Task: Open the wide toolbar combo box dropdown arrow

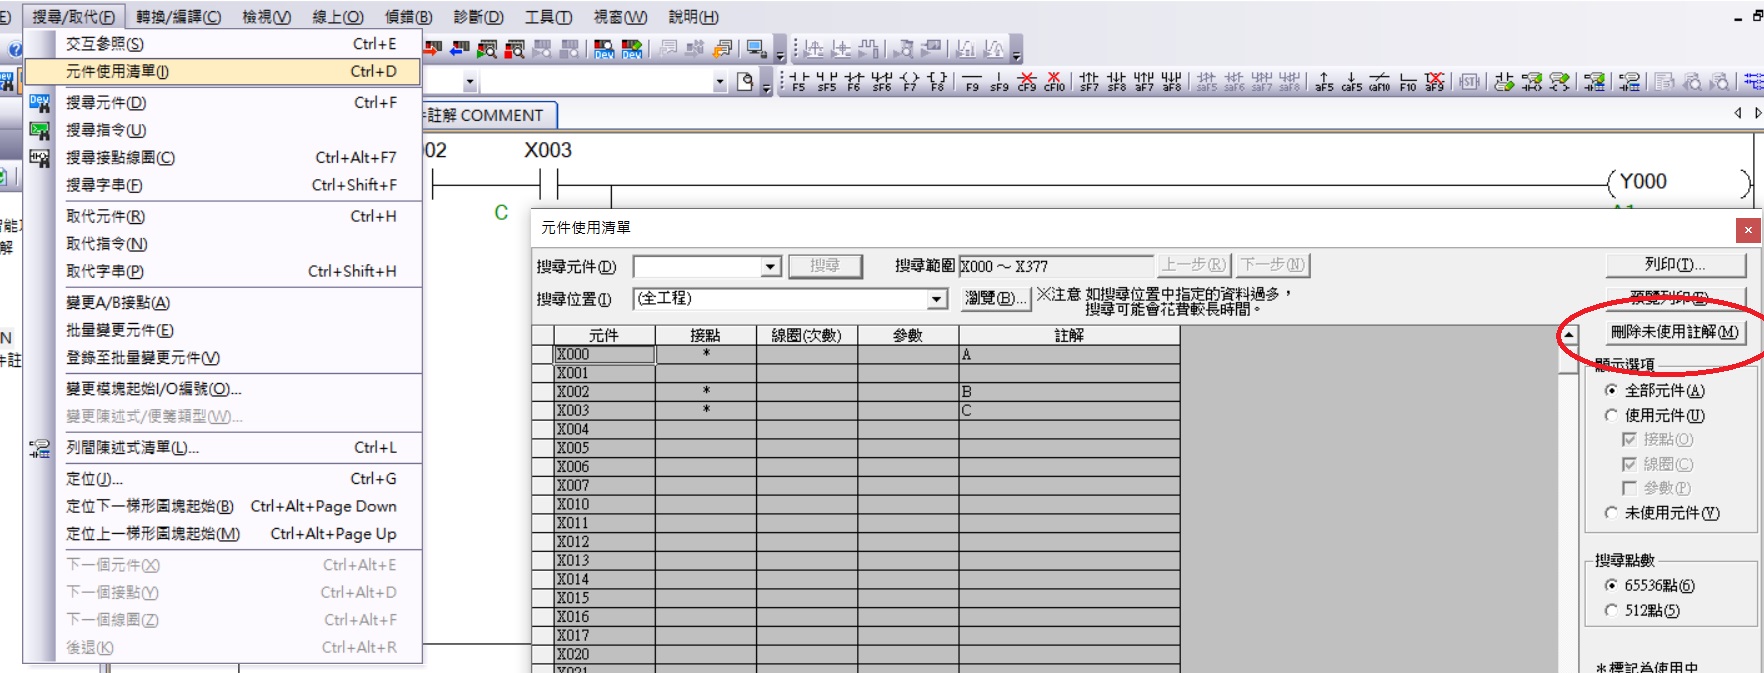Action: click(719, 82)
